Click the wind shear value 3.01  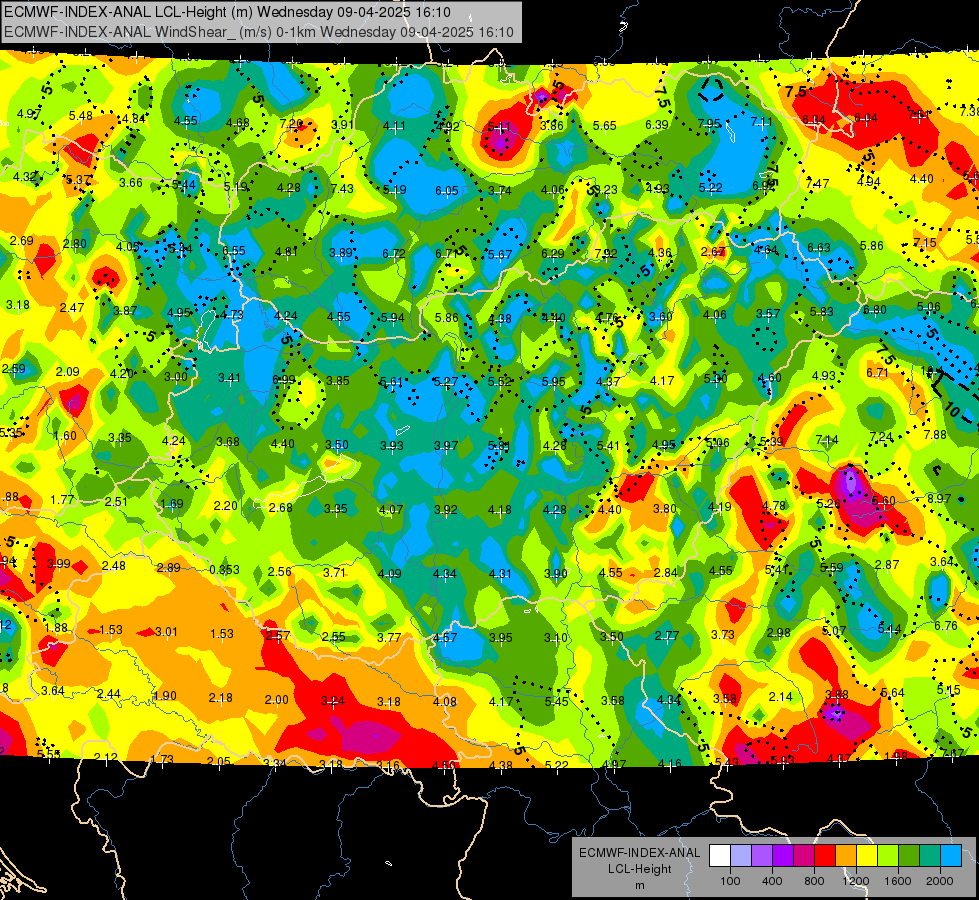point(166,631)
